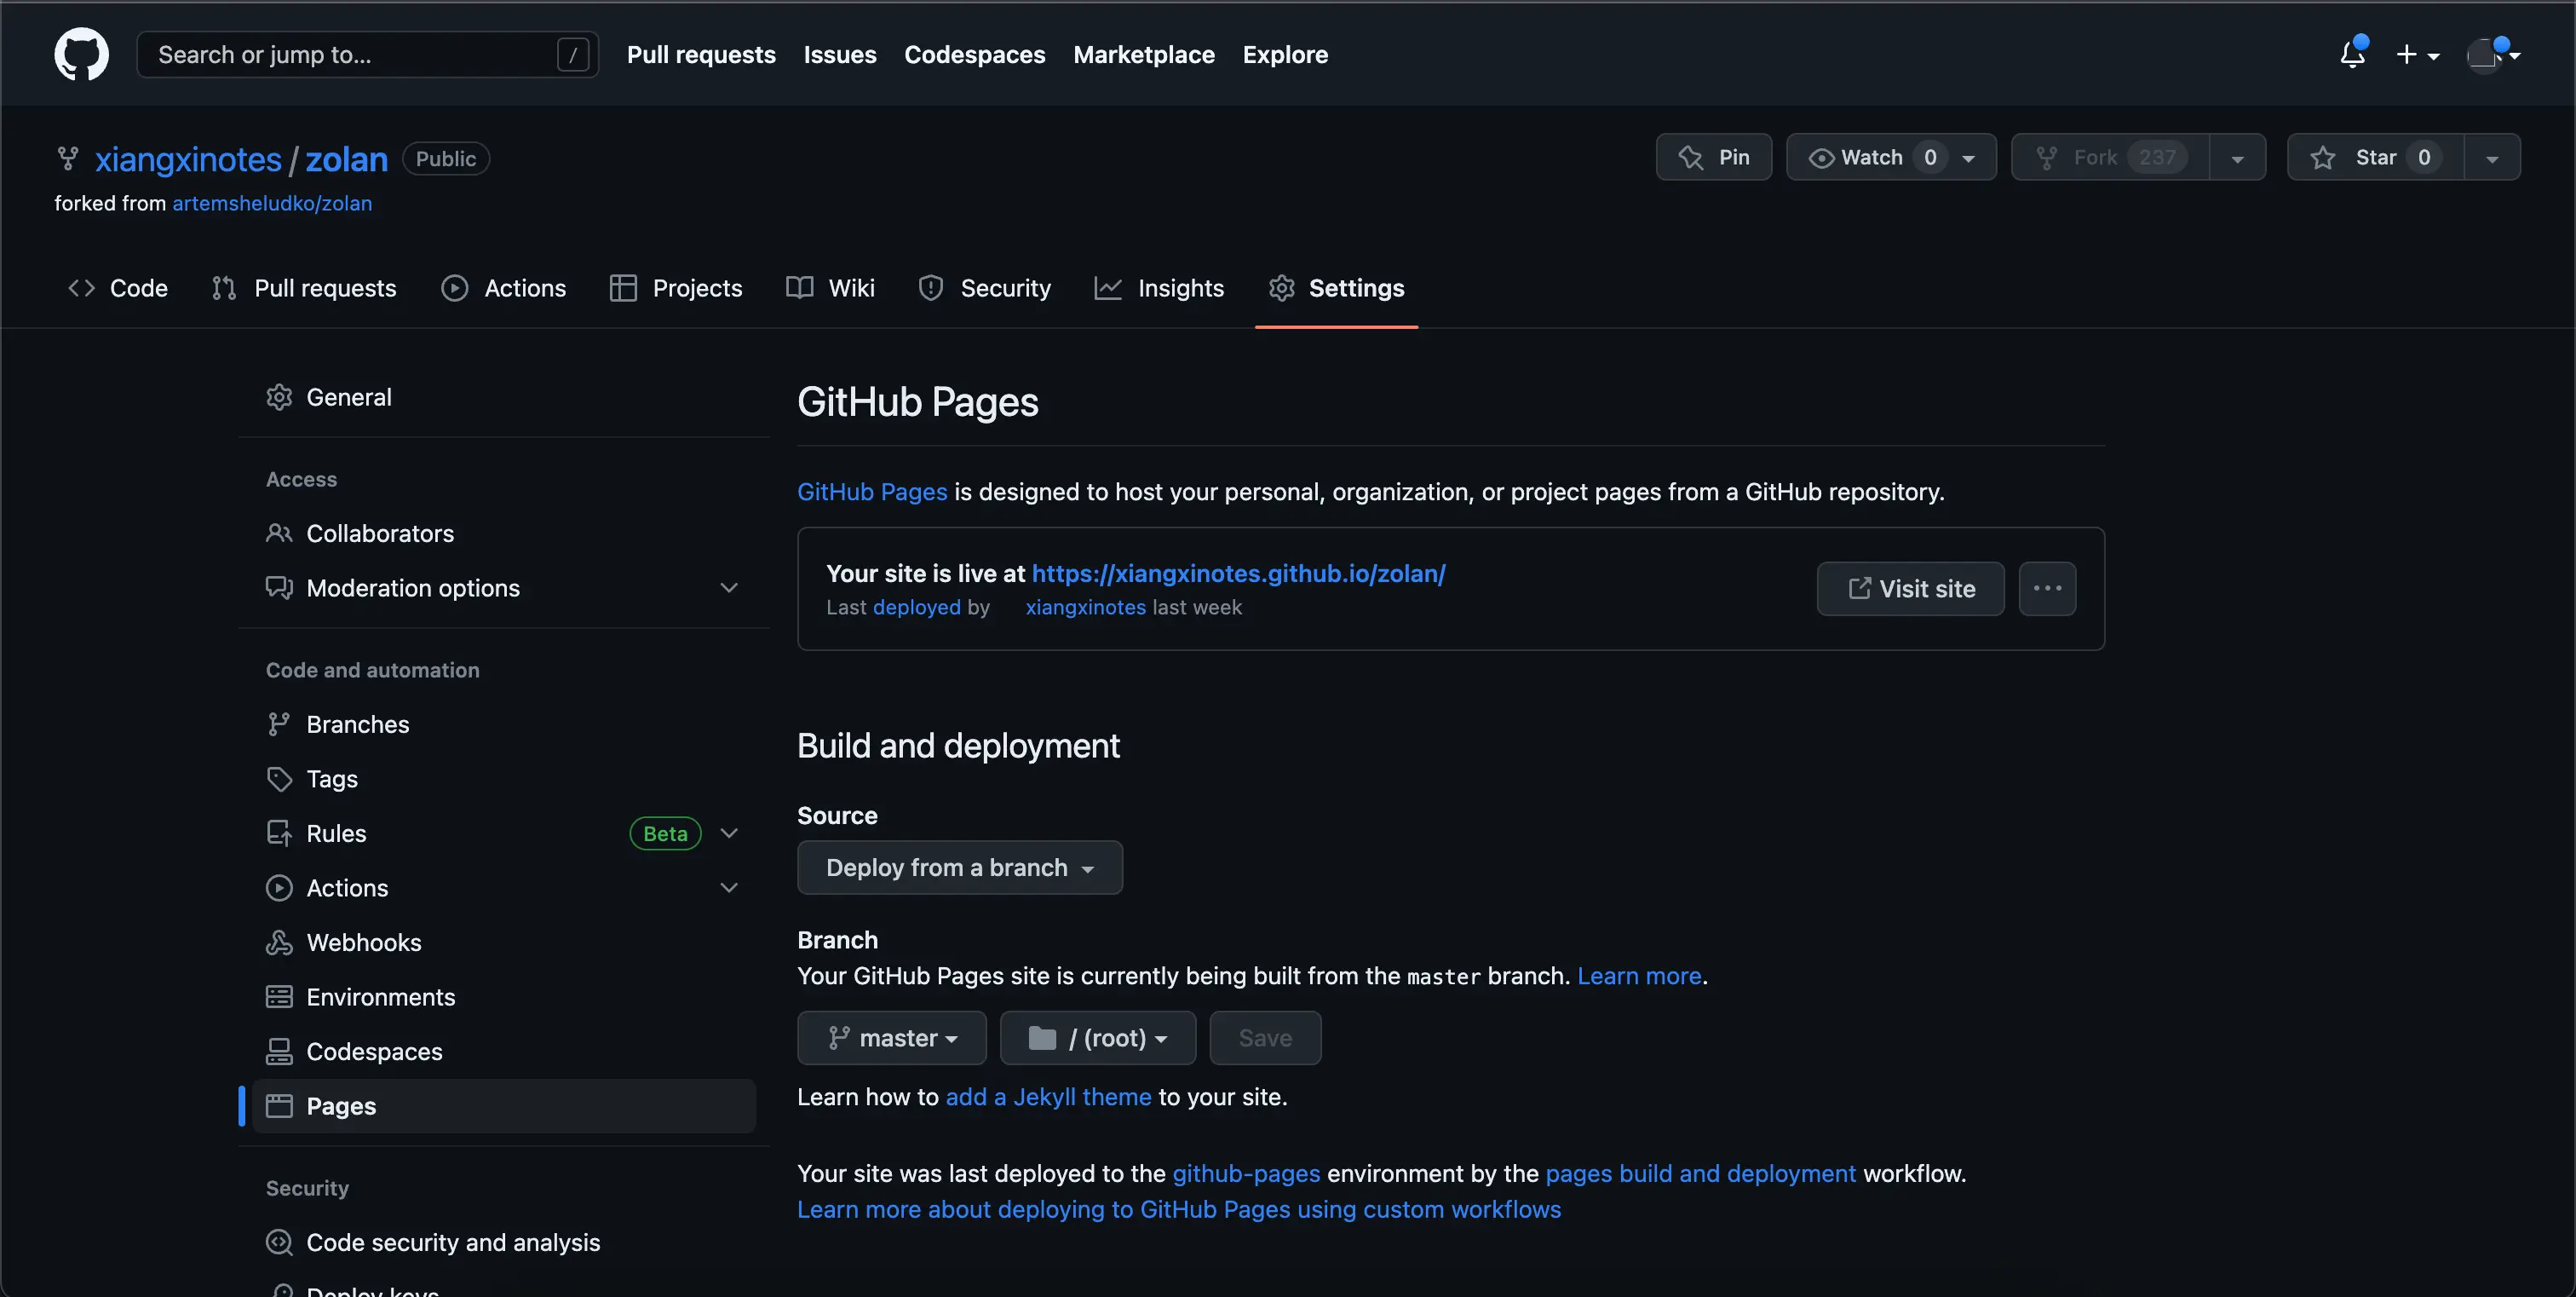
Task: Open the Wiki book icon
Action: pos(799,288)
